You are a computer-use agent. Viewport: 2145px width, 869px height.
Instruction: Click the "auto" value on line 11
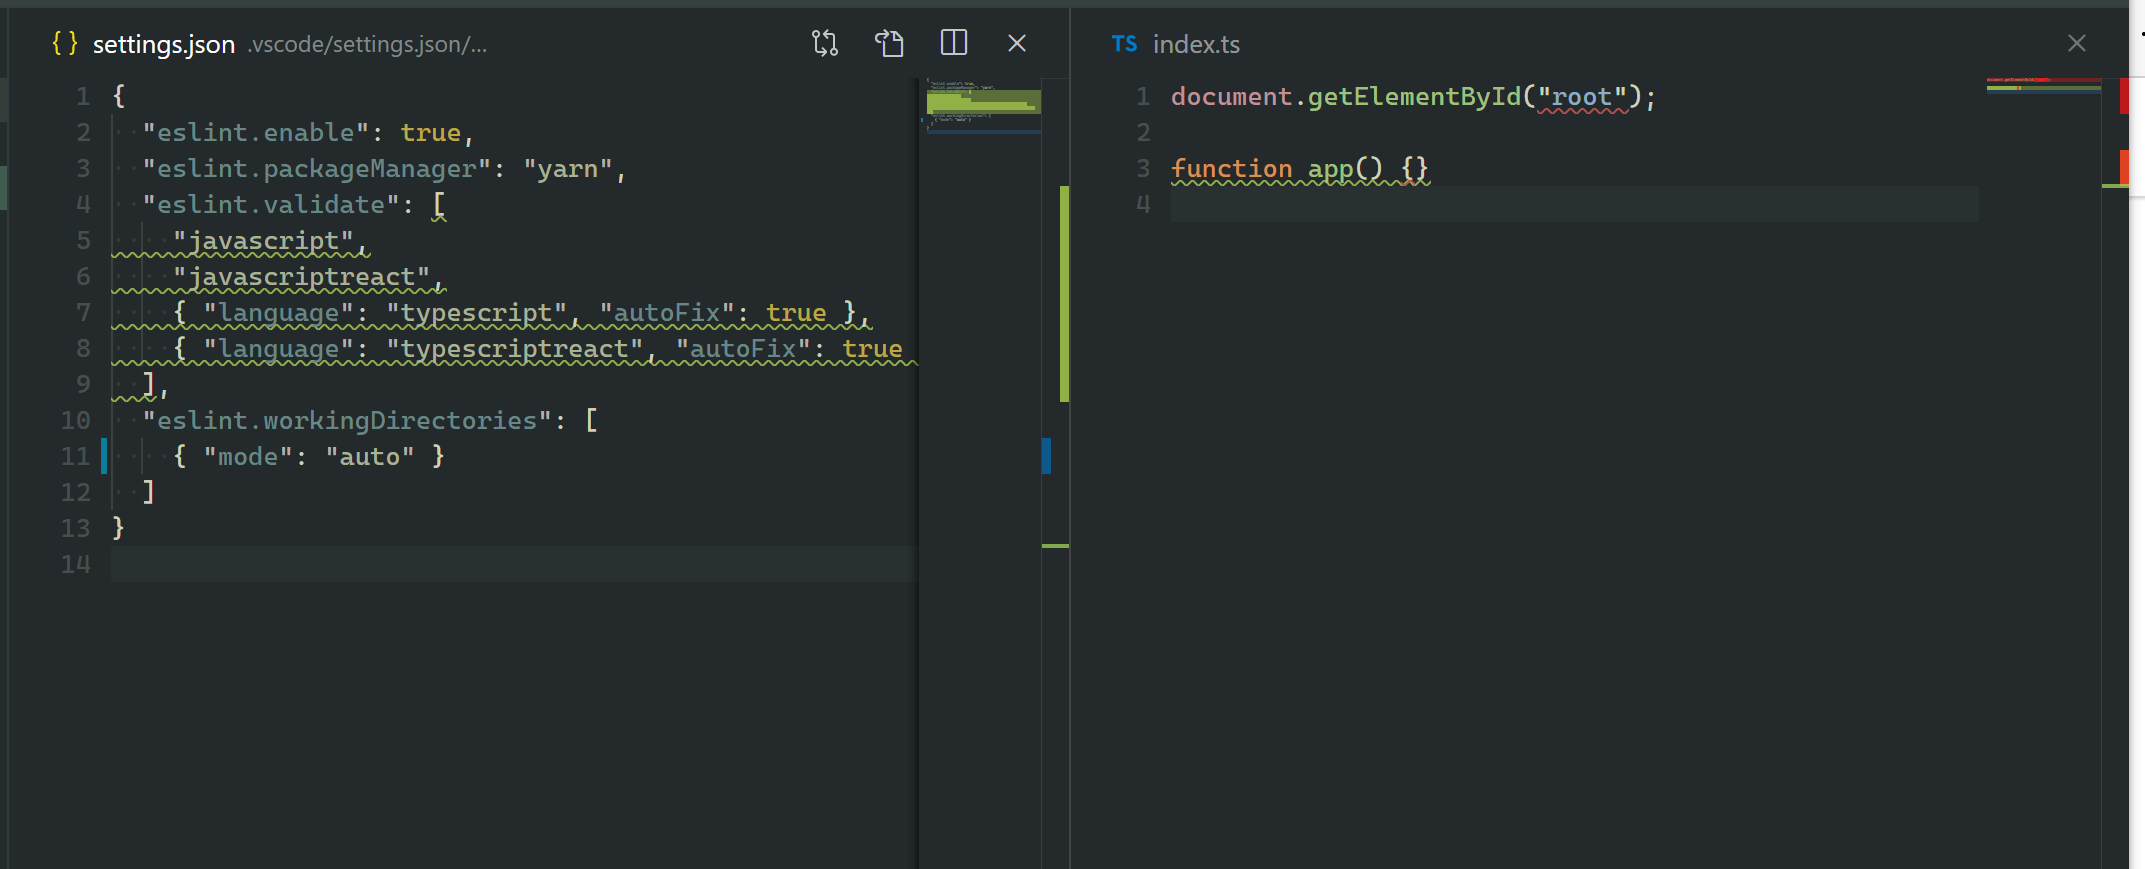[370, 457]
